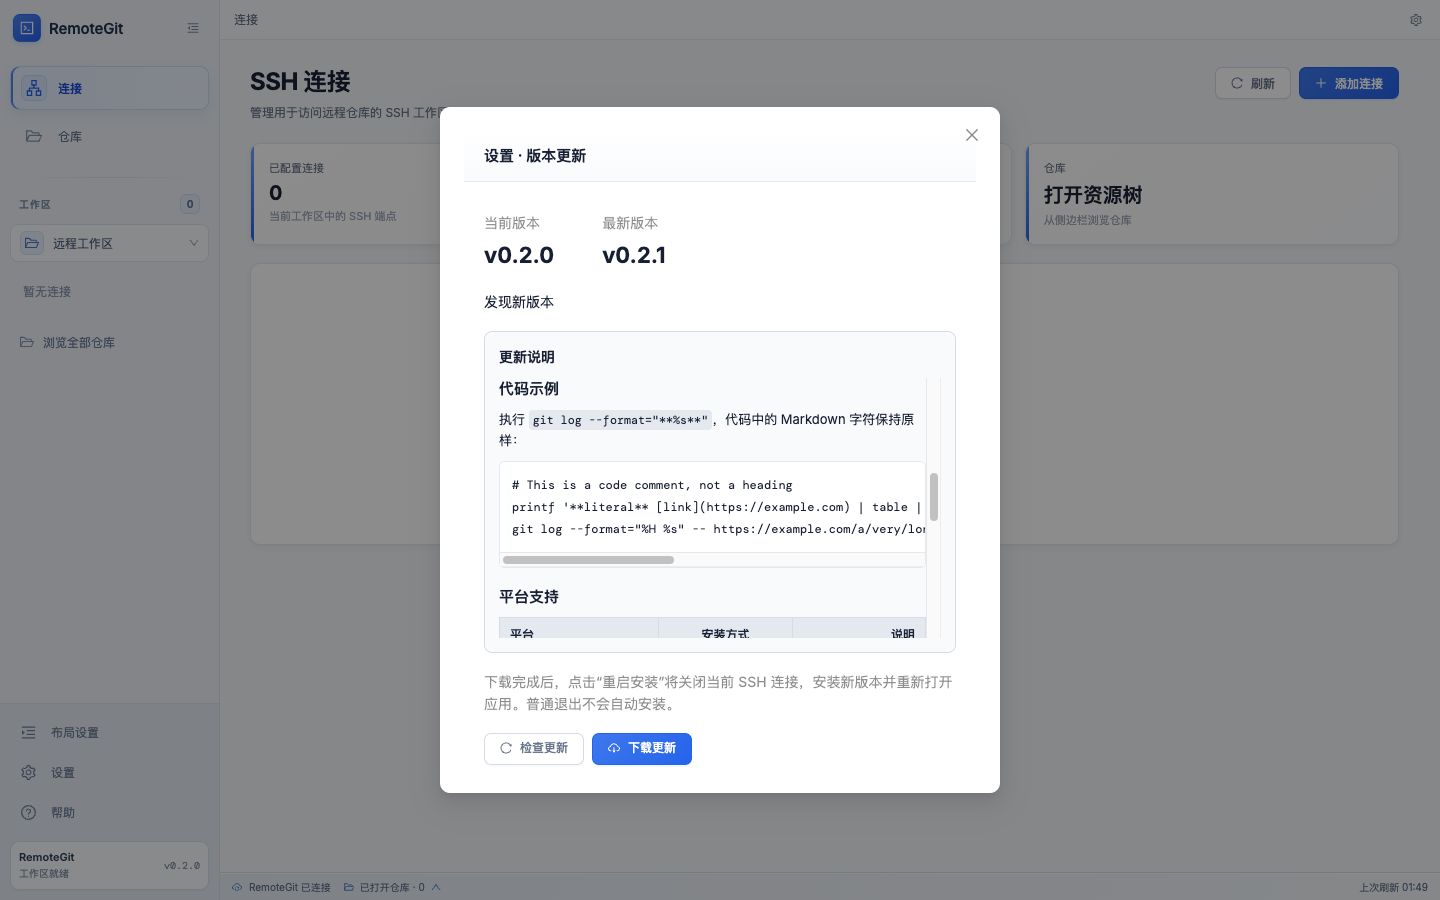This screenshot has height=900, width=1440.
Task: Click the v0.2.1 latest version text
Action: [x=634, y=255]
